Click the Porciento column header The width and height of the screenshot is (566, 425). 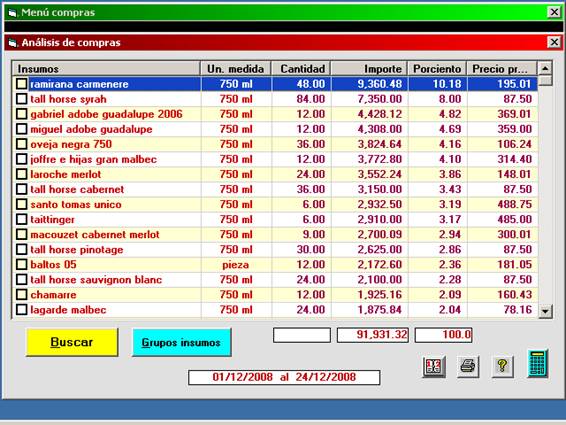[x=437, y=69]
